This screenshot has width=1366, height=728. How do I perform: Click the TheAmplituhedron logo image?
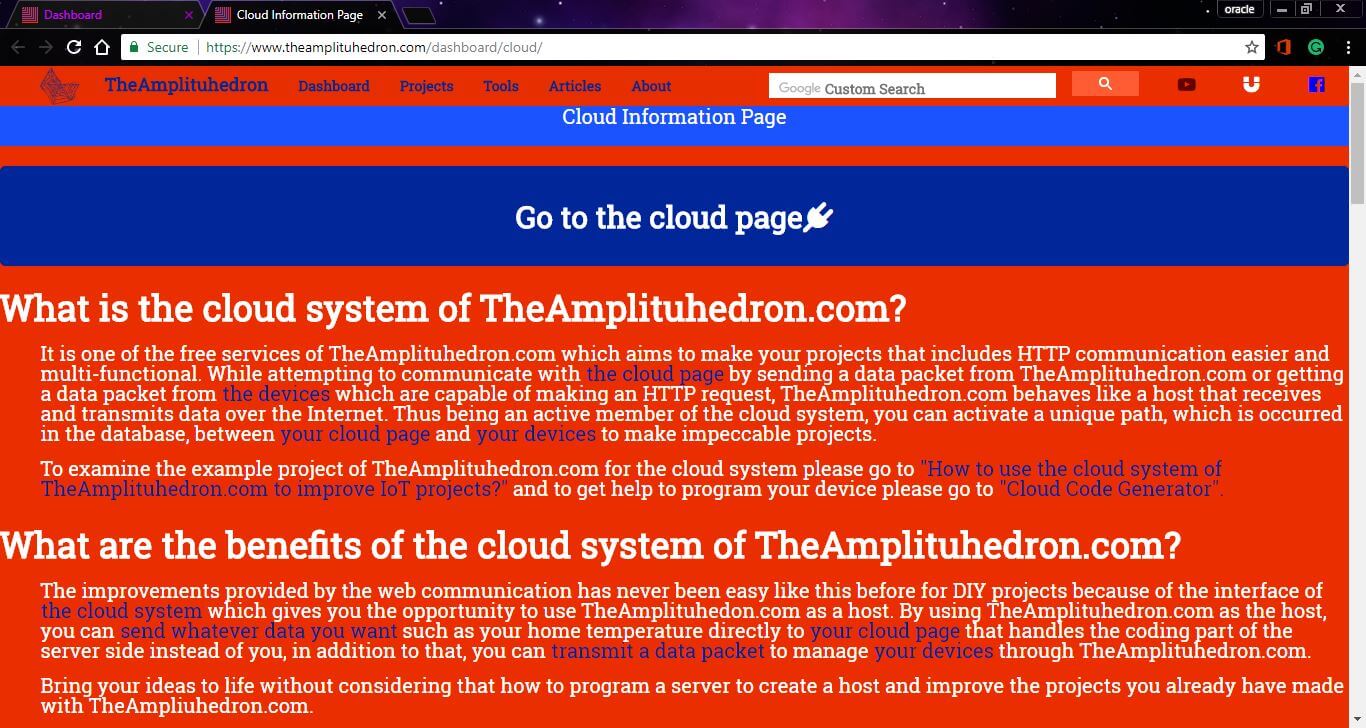[59, 86]
